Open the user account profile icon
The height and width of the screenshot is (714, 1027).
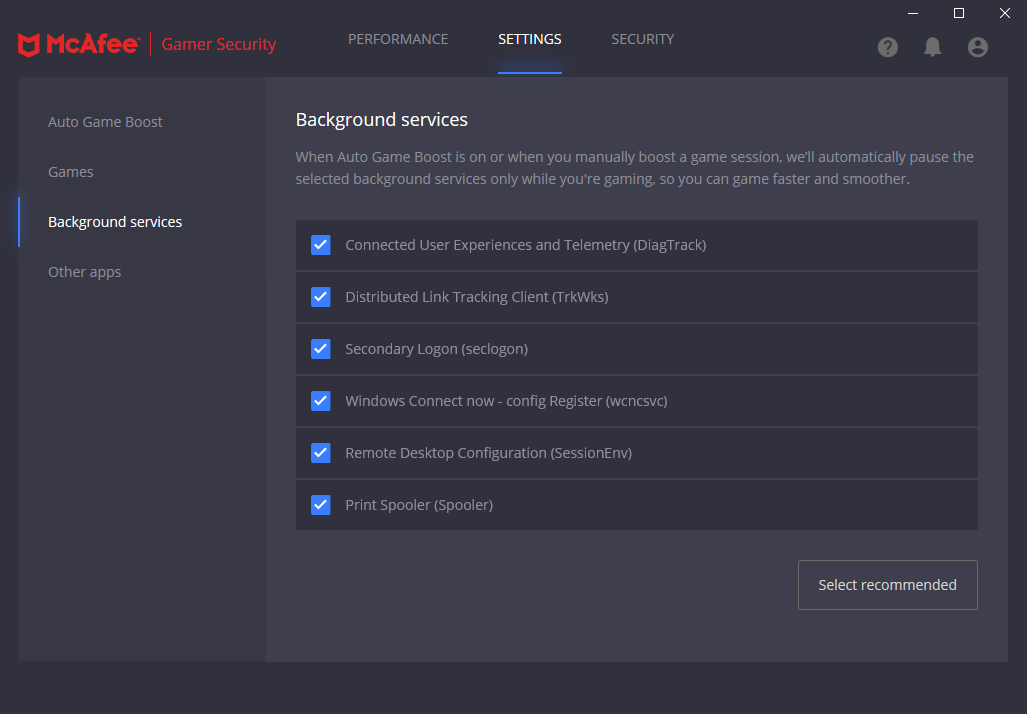coord(978,47)
